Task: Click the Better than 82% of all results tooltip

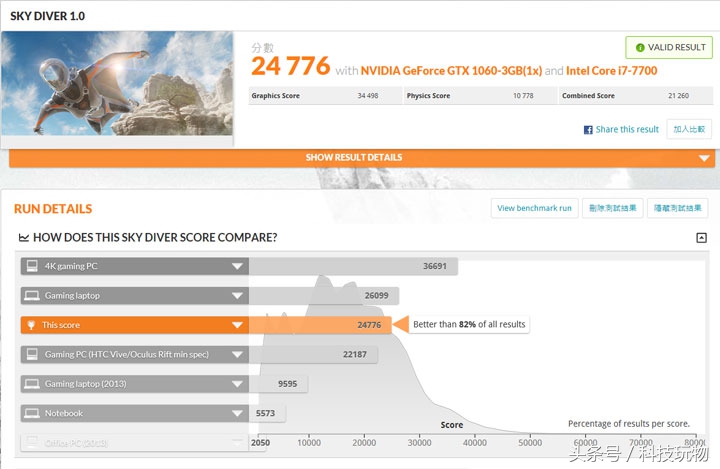Action: tap(469, 324)
